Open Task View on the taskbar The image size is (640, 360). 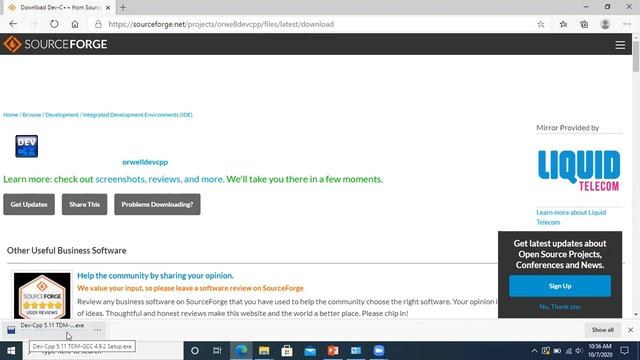pyautogui.click(x=218, y=351)
